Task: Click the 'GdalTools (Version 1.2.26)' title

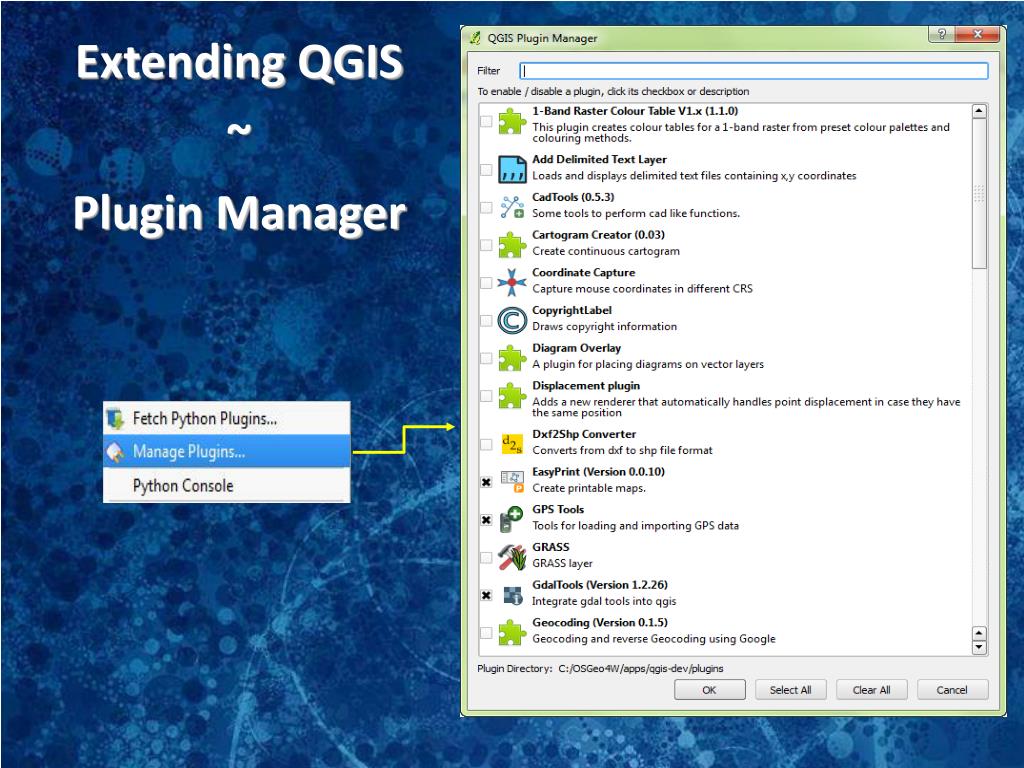Action: point(600,584)
